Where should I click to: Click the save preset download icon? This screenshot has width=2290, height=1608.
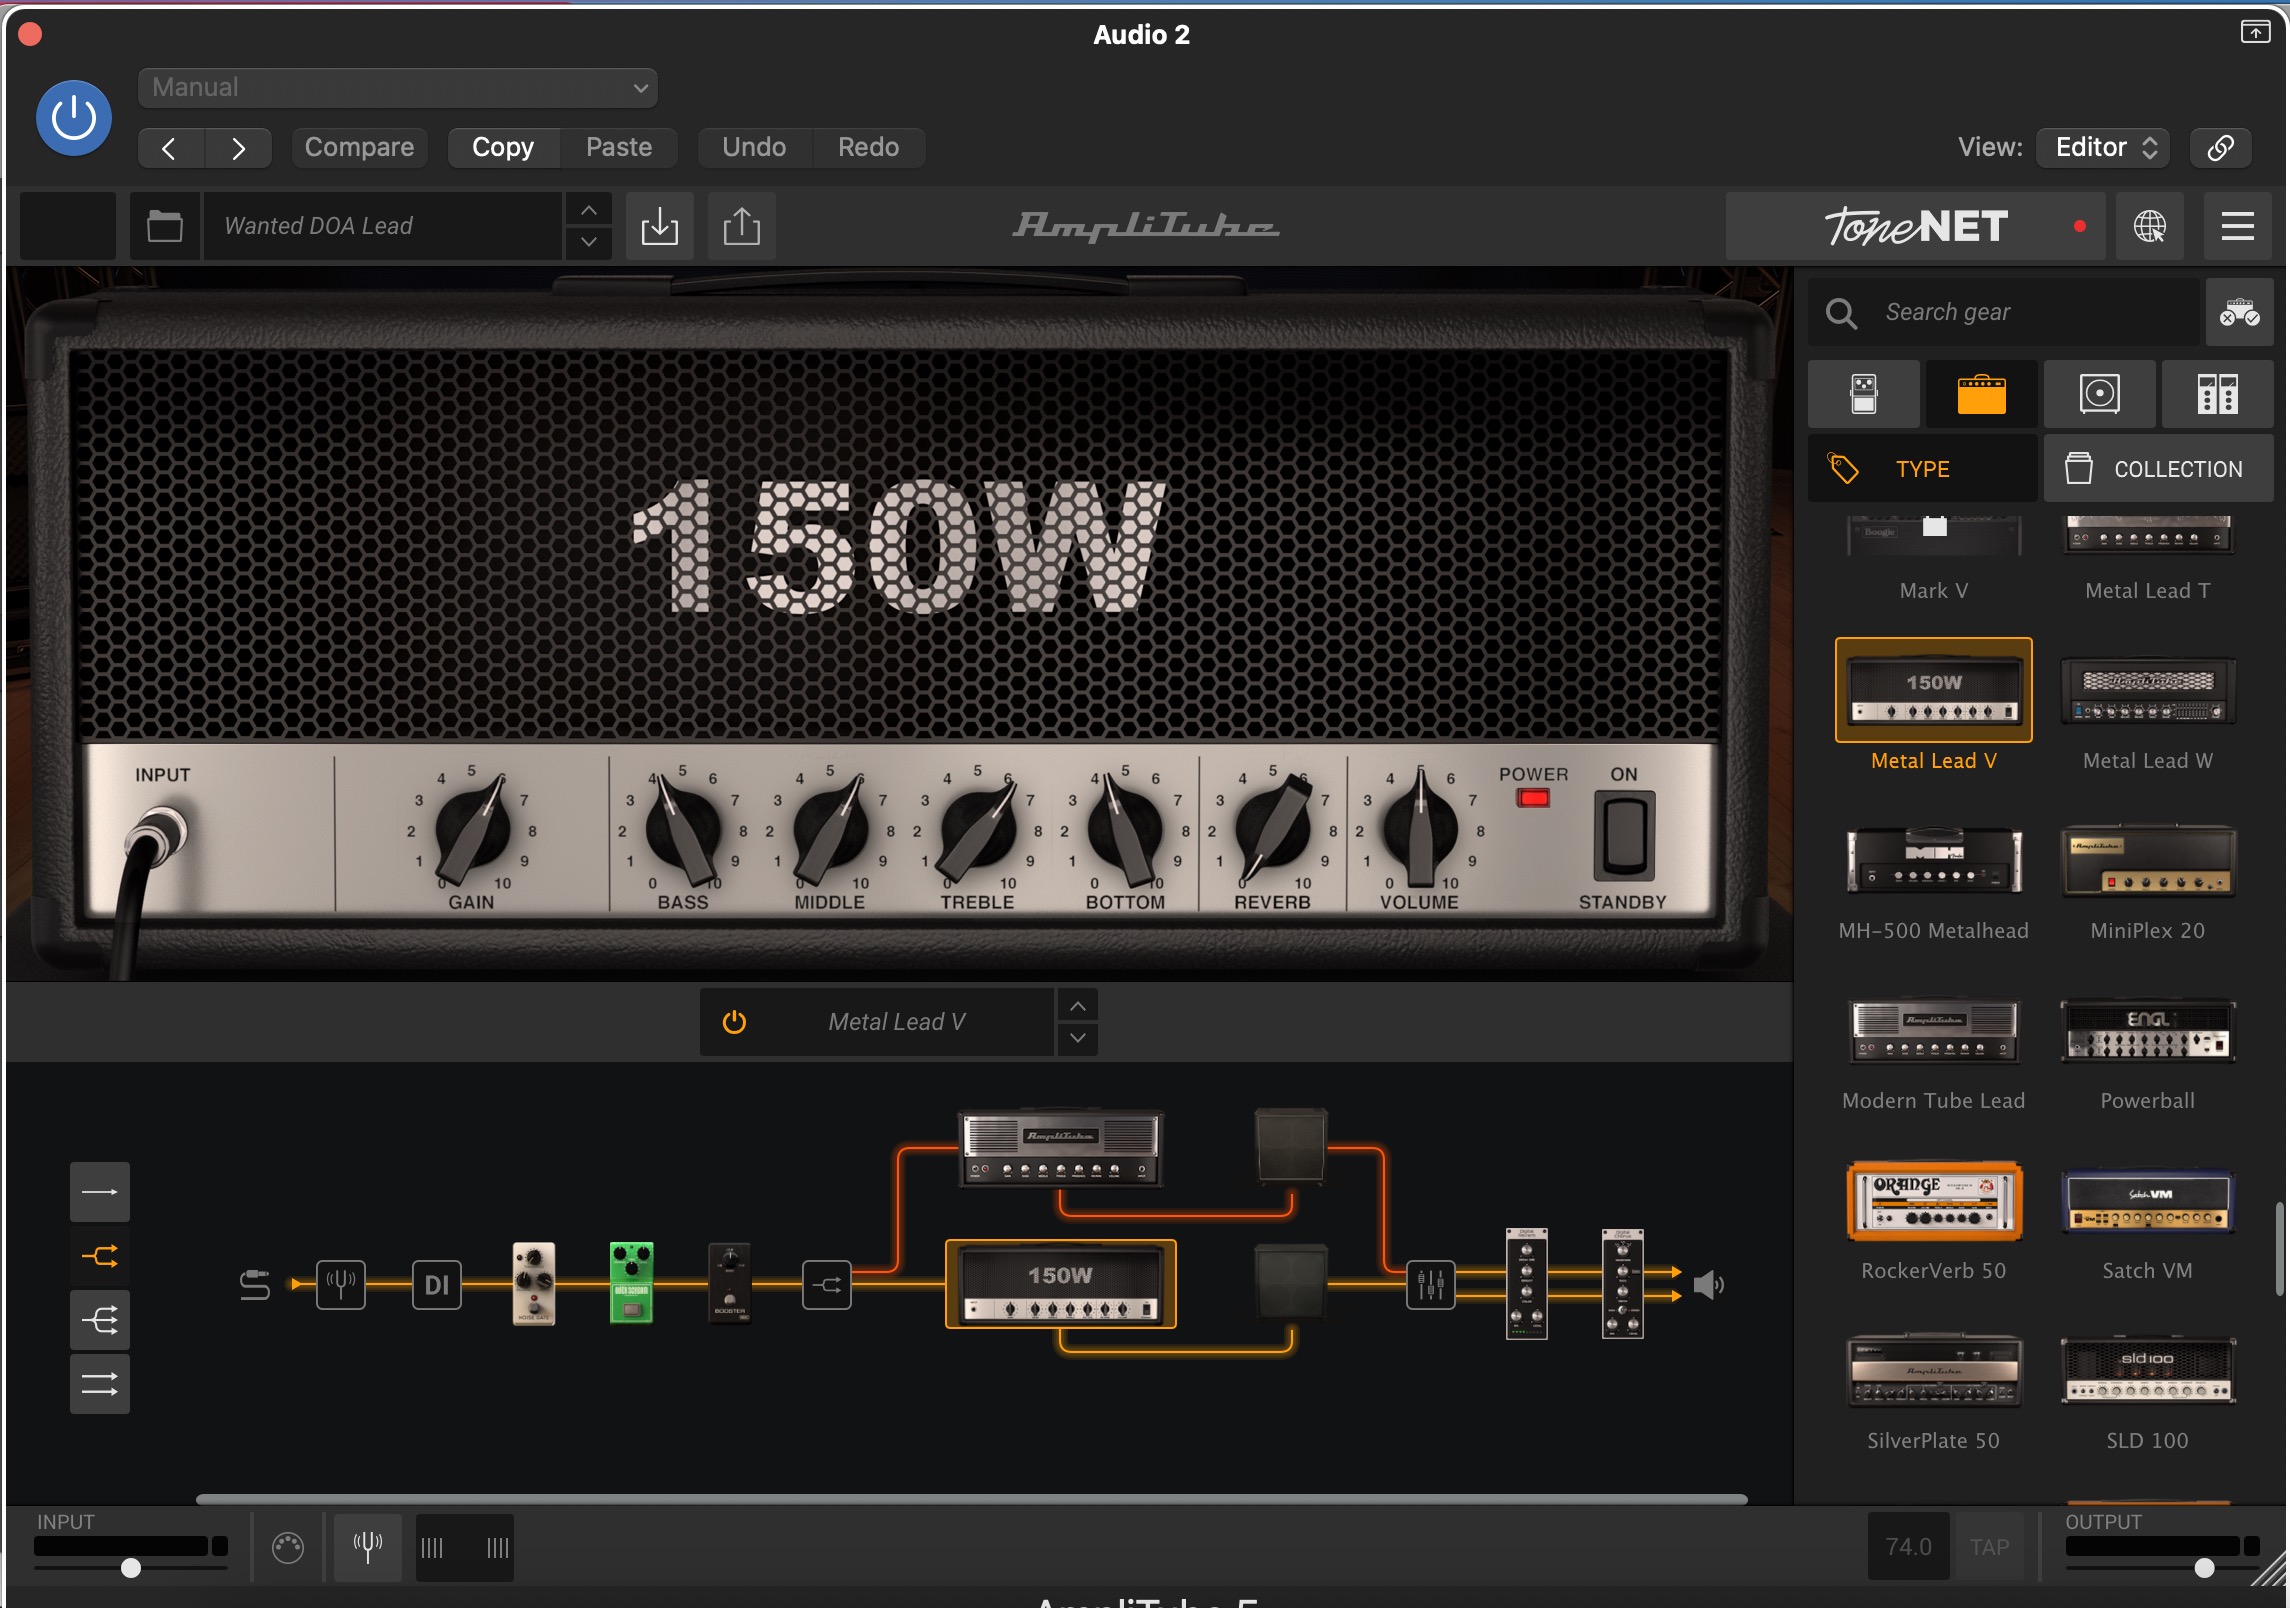coord(660,226)
